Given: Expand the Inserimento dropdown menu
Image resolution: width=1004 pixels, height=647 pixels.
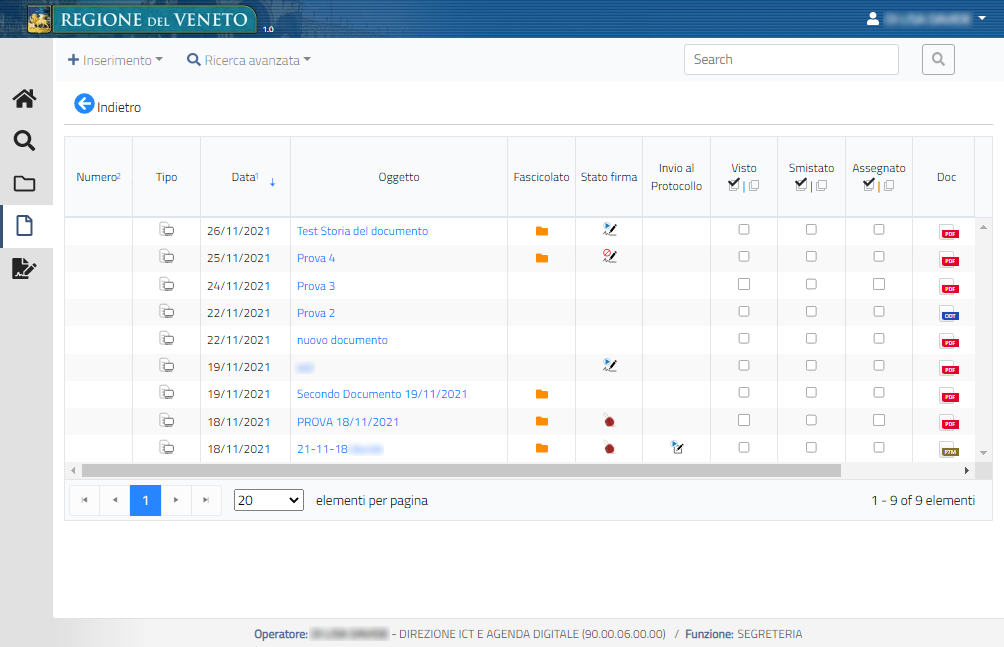Looking at the screenshot, I should point(115,60).
